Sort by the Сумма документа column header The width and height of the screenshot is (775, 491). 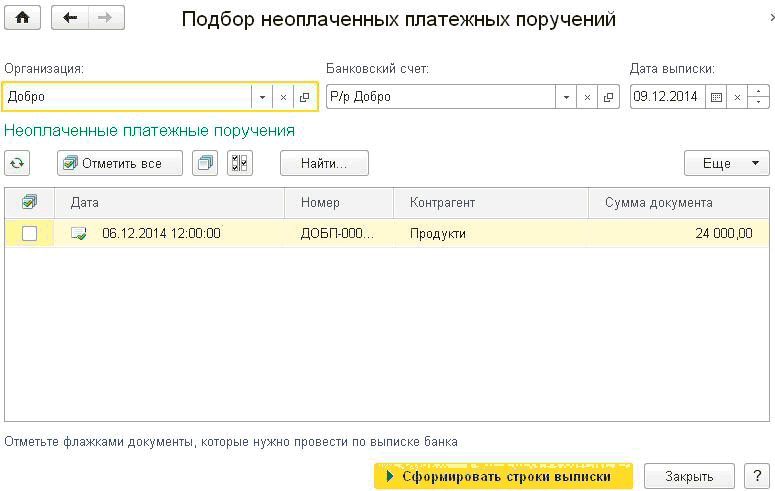[x=679, y=203]
